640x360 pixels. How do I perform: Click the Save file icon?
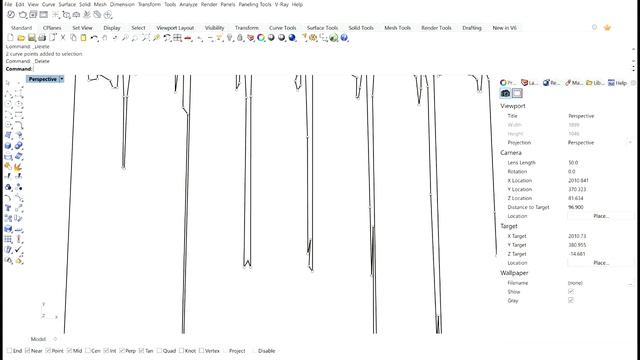point(31,38)
